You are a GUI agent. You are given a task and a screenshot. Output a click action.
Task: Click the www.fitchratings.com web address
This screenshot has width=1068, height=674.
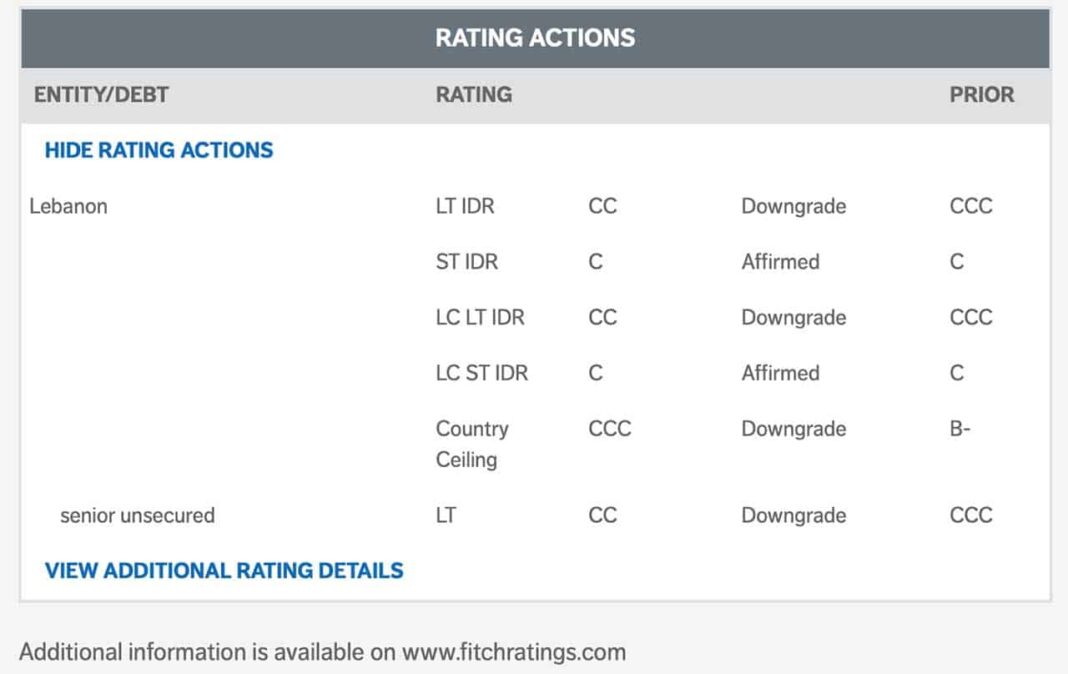coord(513,653)
